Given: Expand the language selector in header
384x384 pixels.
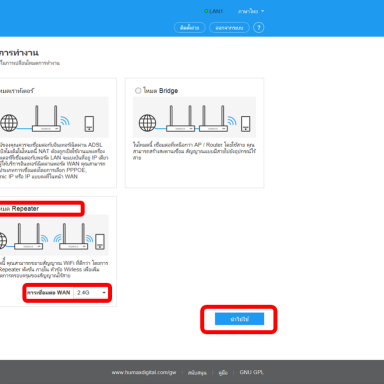Looking at the screenshot, I should [251, 11].
